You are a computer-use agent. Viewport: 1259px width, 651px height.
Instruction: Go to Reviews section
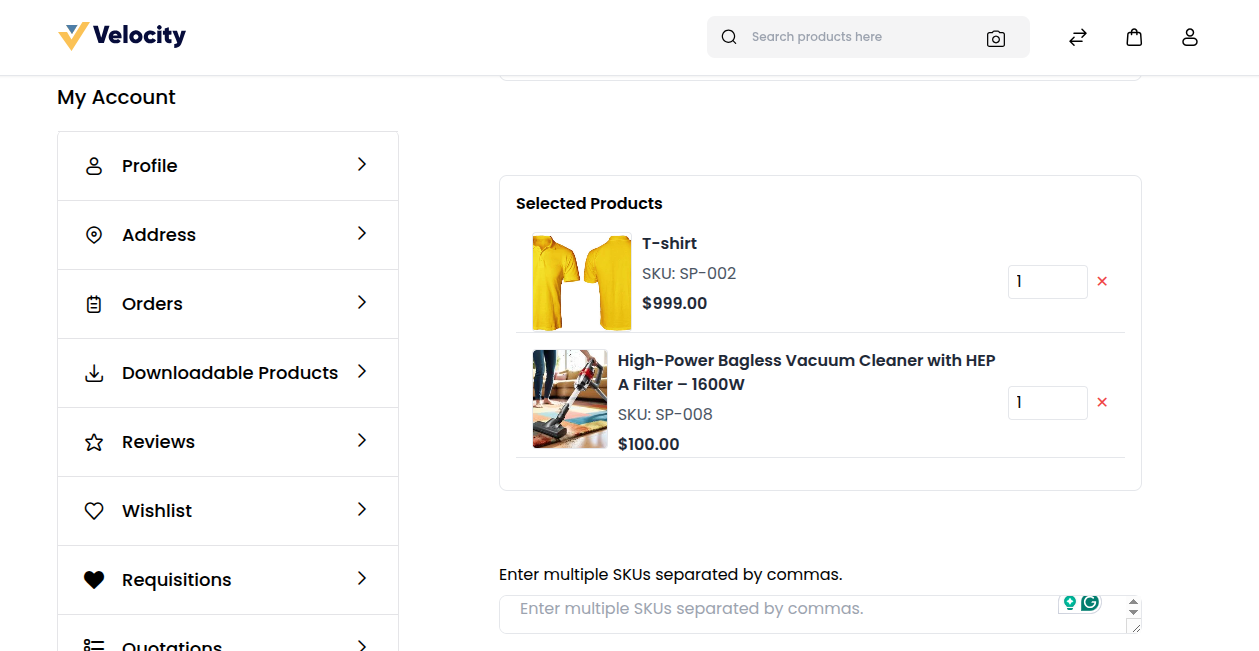click(158, 442)
